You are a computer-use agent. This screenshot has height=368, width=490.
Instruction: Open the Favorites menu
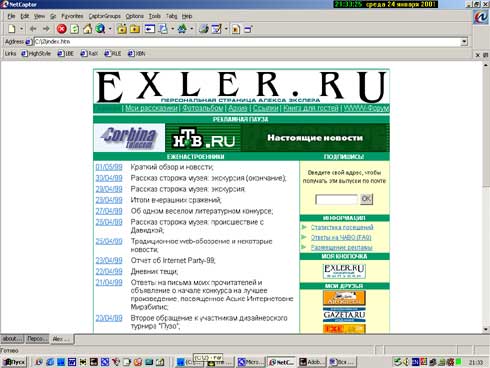click(x=72, y=16)
